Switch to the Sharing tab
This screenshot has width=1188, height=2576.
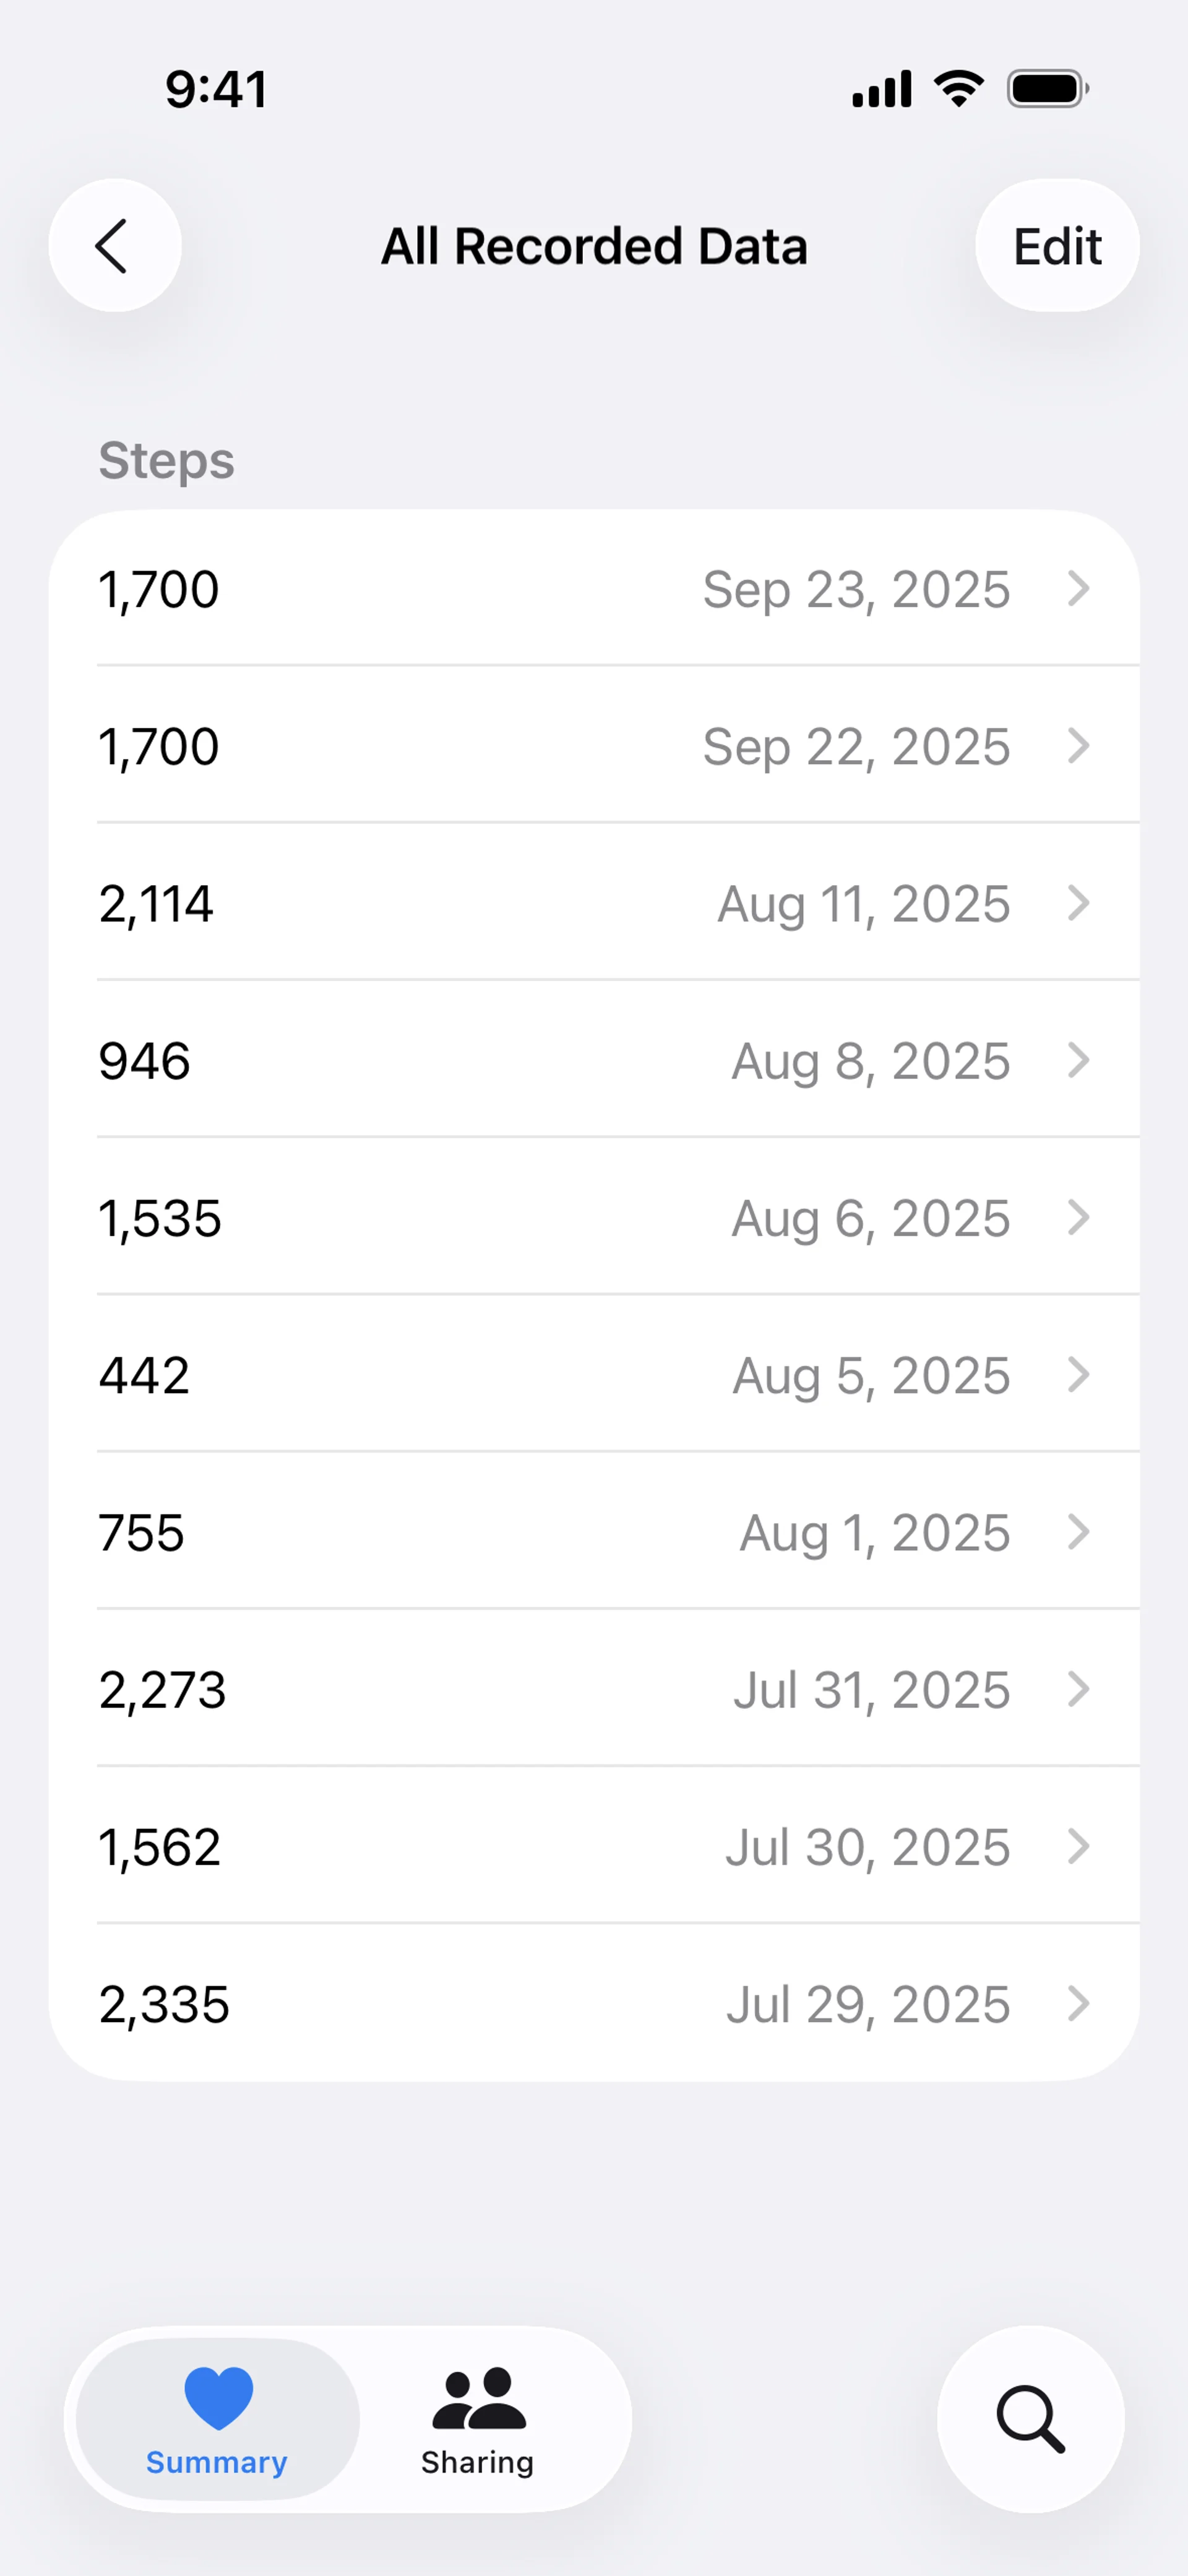[478, 2419]
